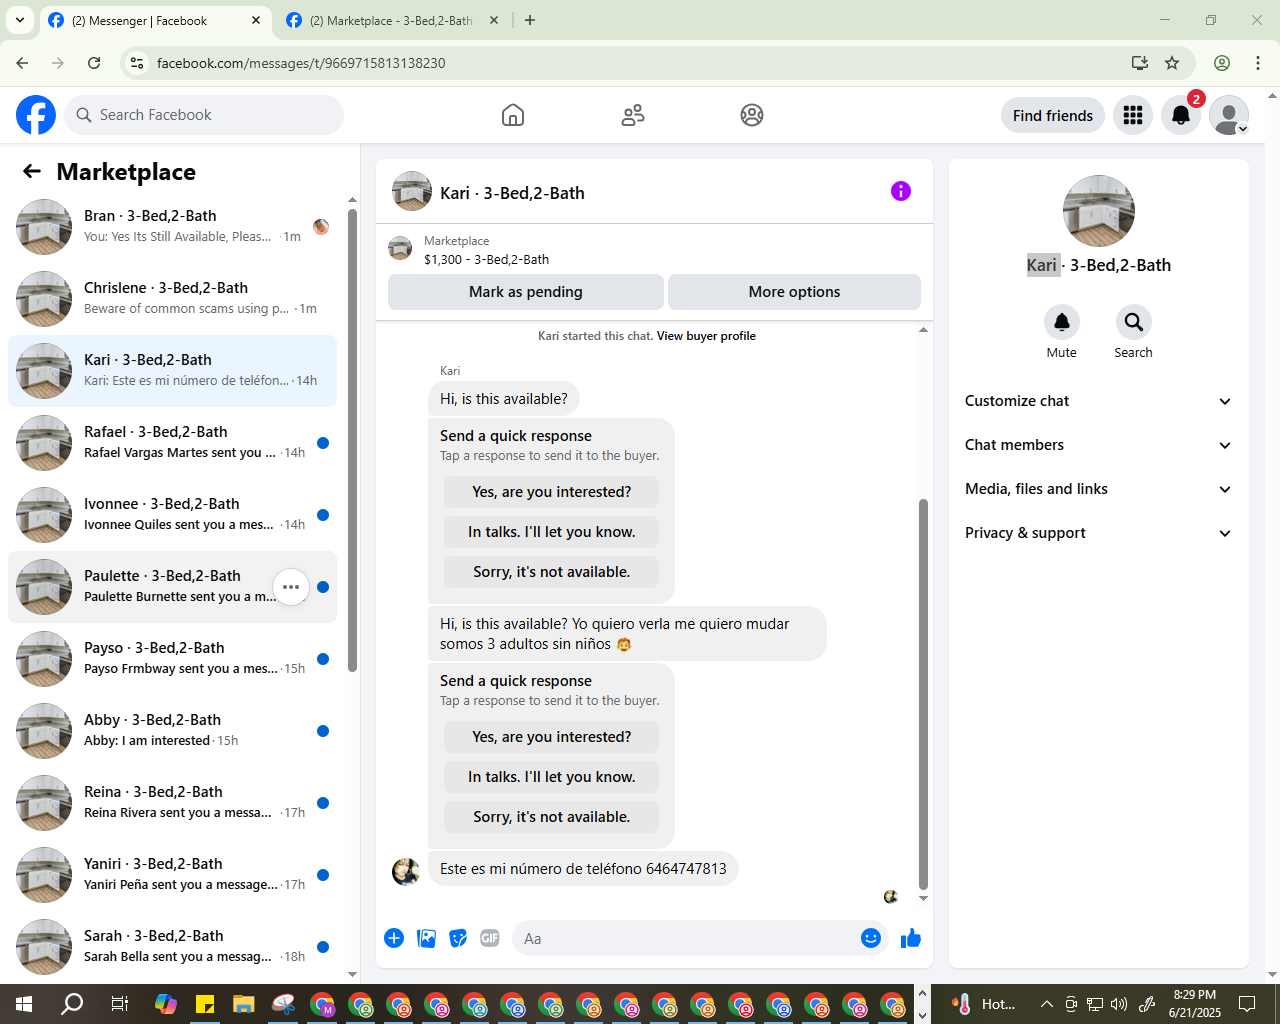This screenshot has width=1280, height=1024.
Task: Open the taskbar clock showing 8:29 PM
Action: coord(1195,1004)
